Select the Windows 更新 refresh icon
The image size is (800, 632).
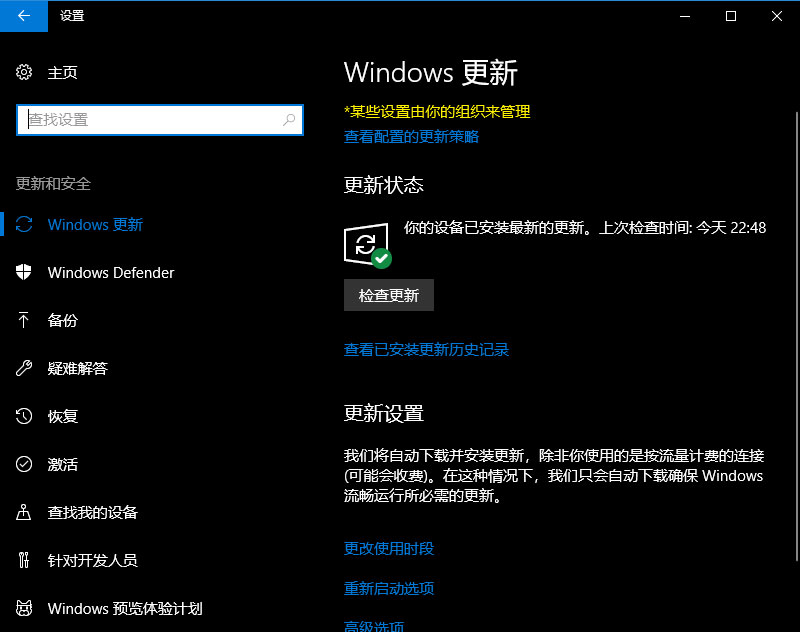coord(24,224)
